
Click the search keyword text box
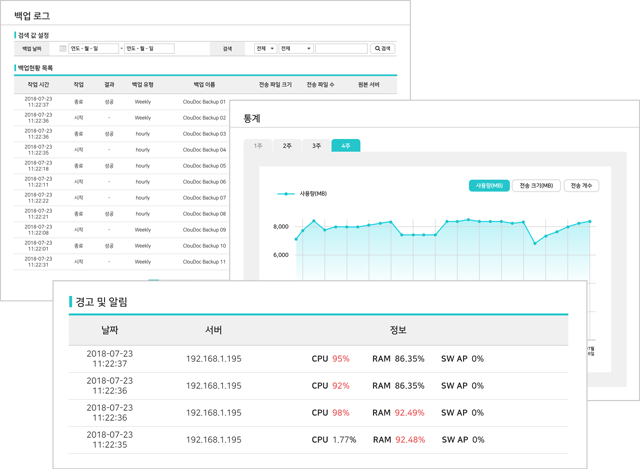pos(340,48)
